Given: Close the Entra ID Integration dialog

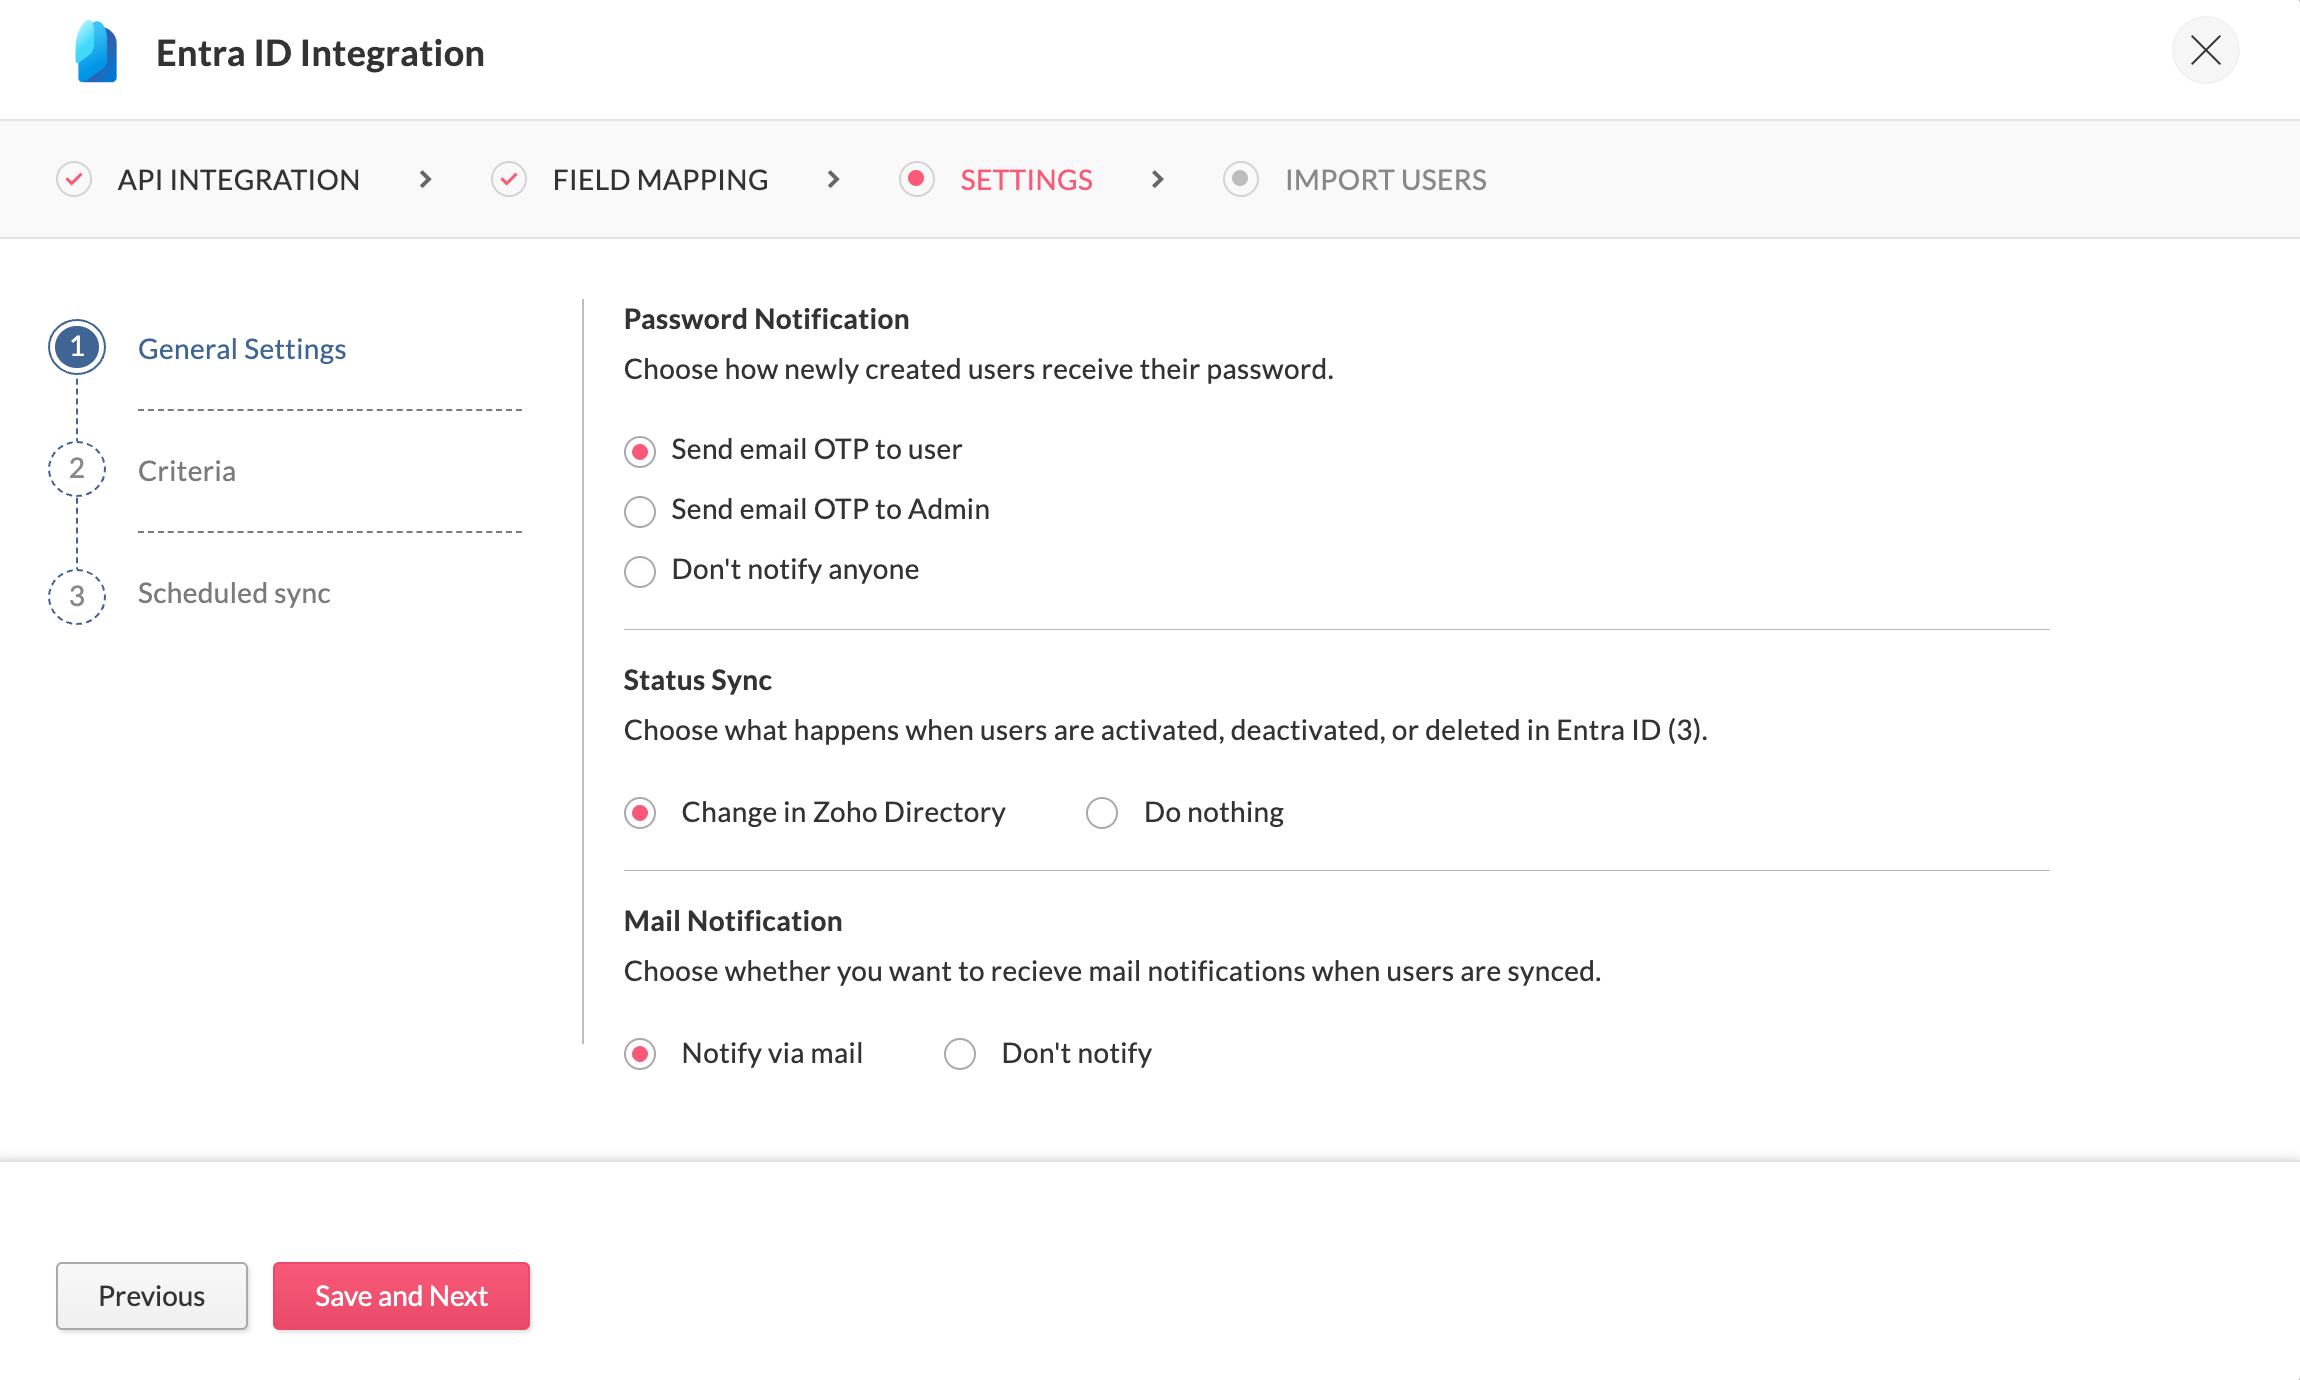Looking at the screenshot, I should pyautogui.click(x=2205, y=50).
